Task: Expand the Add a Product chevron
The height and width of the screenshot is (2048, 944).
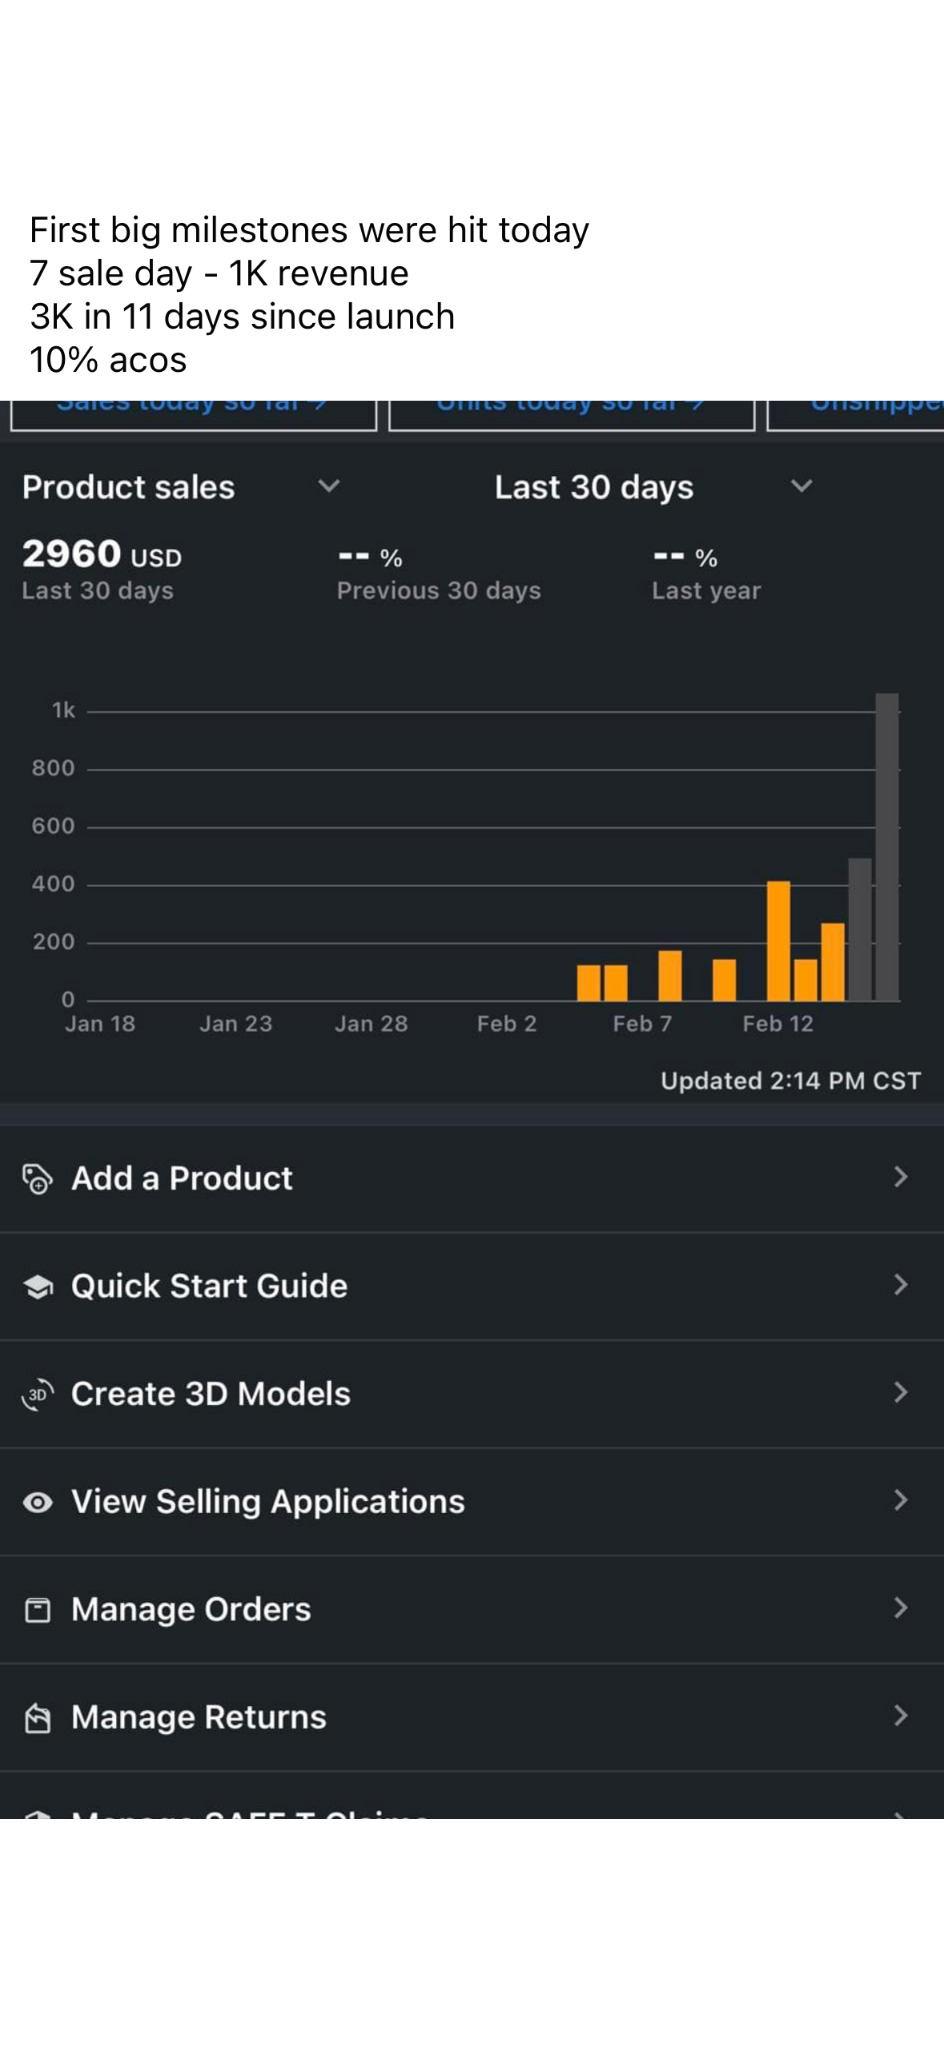Action: (x=900, y=1177)
